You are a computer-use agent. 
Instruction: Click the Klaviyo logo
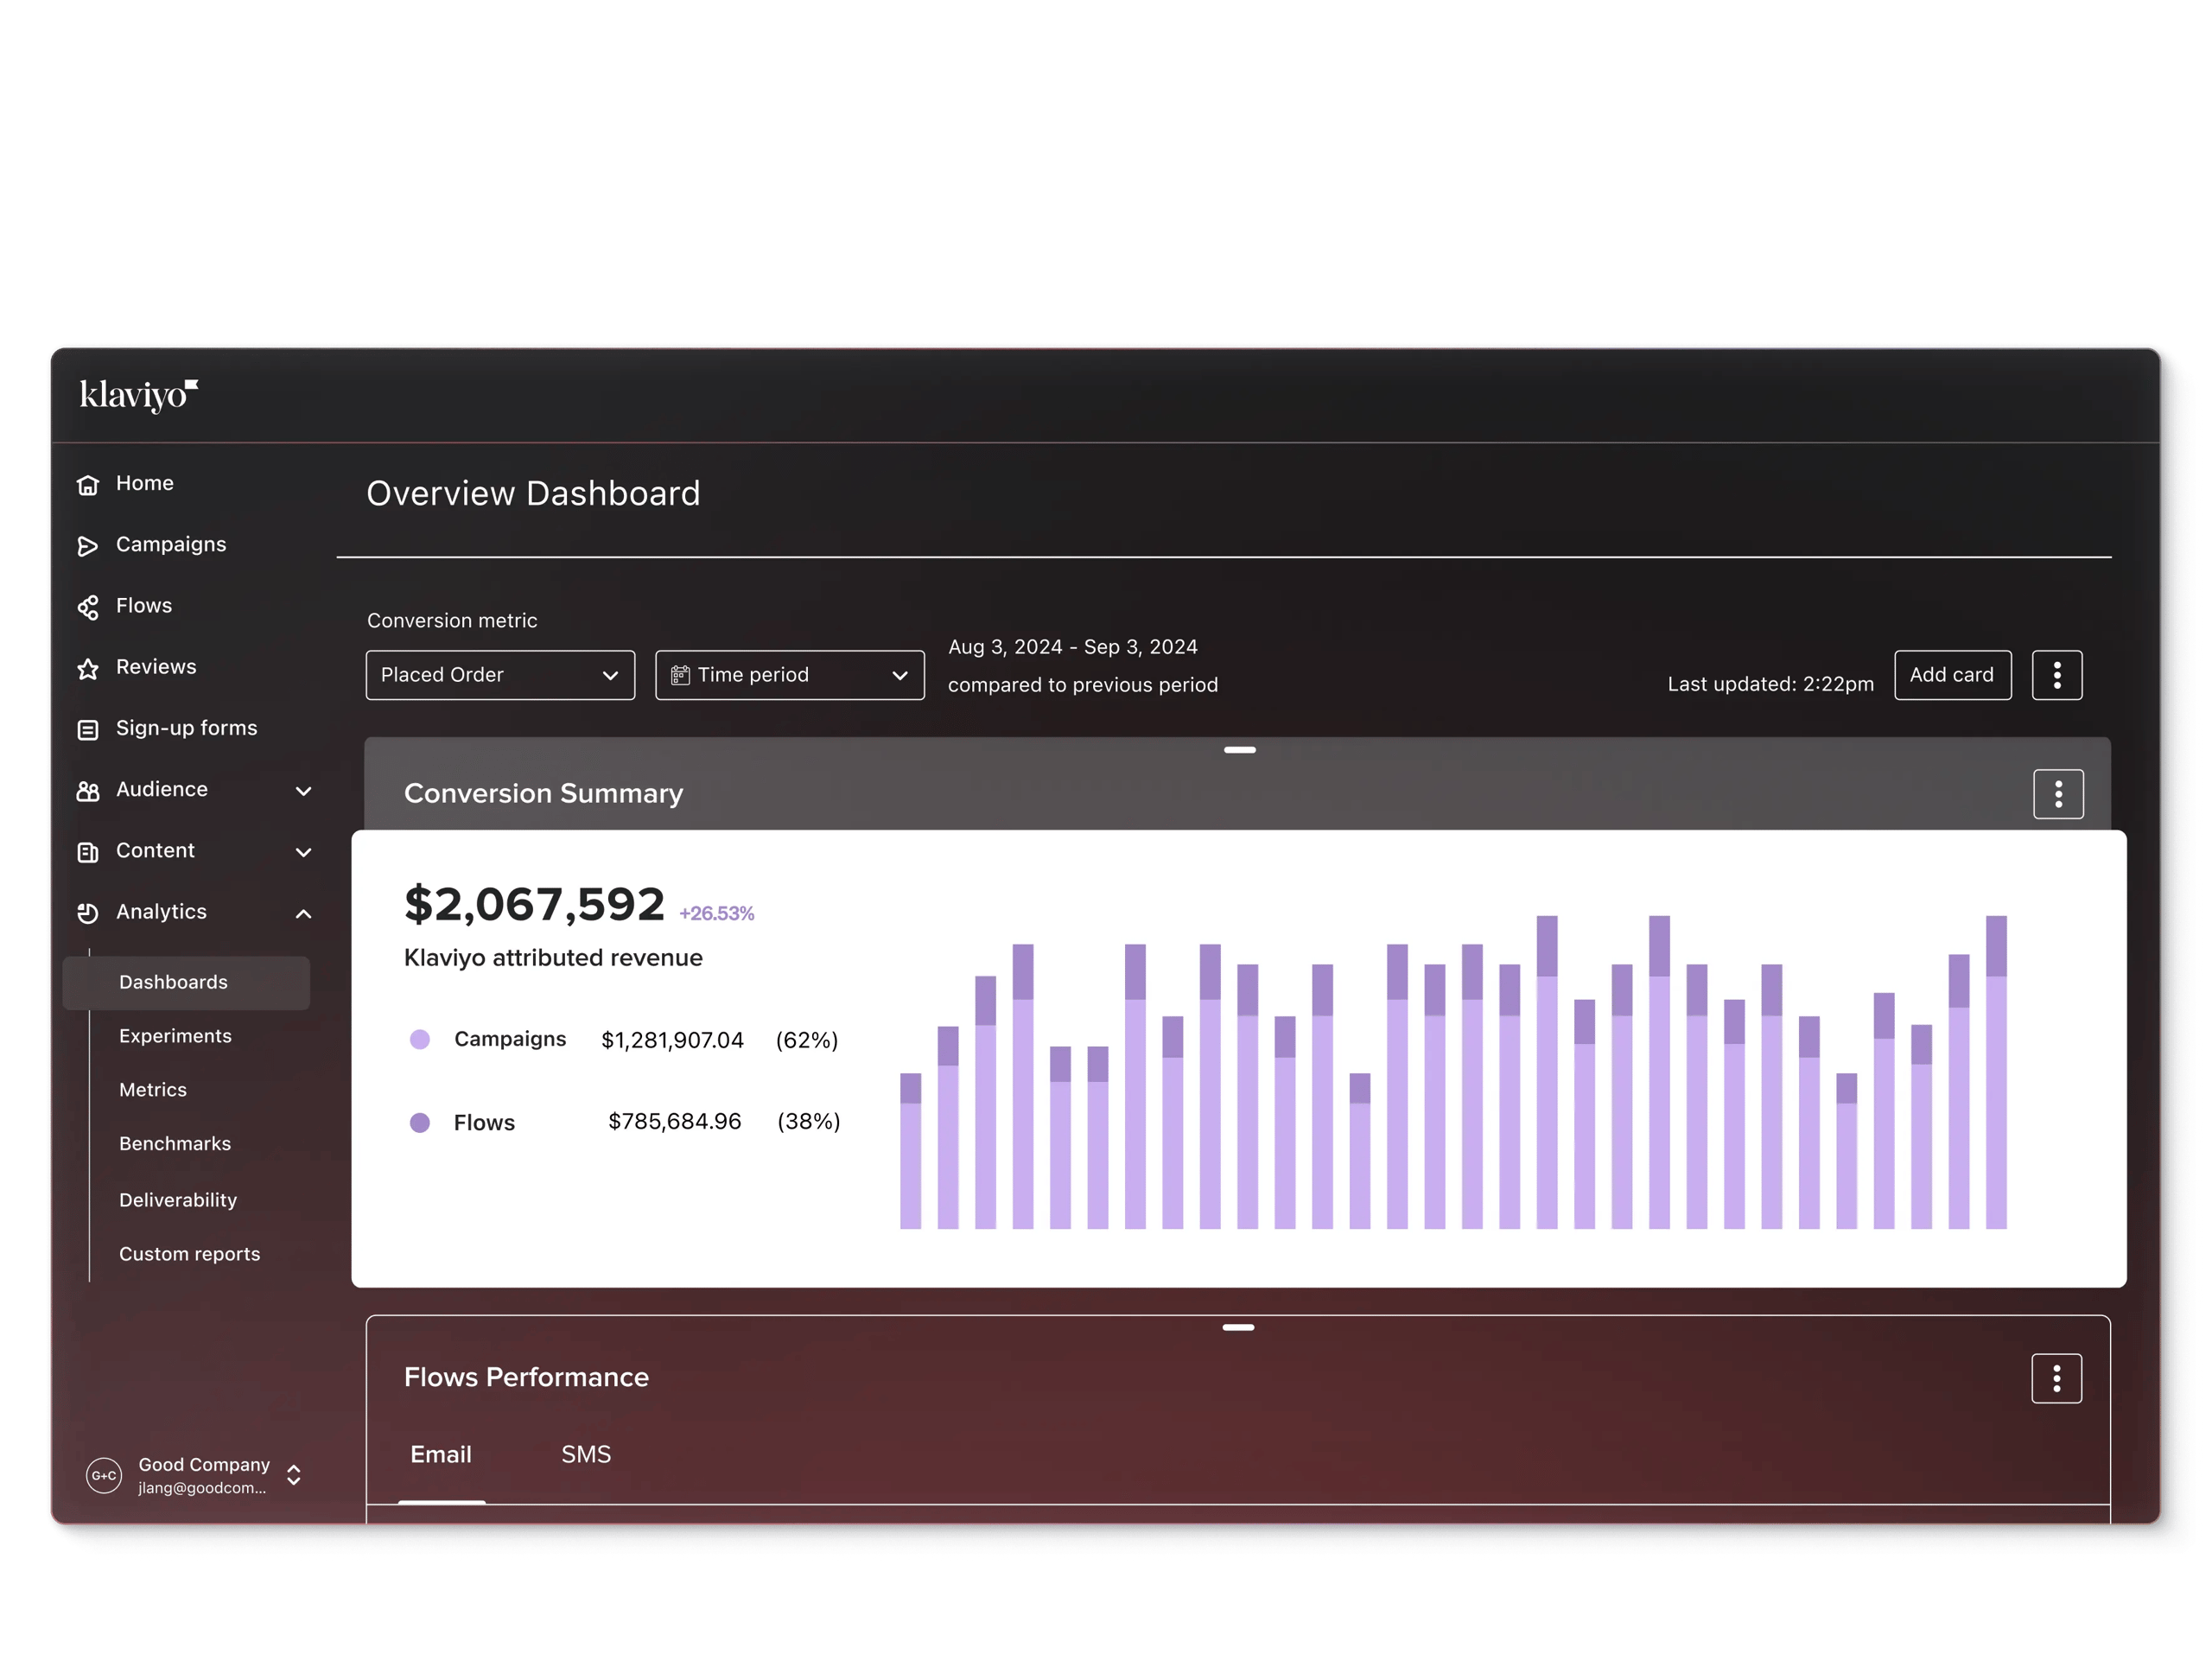pyautogui.click(x=139, y=395)
